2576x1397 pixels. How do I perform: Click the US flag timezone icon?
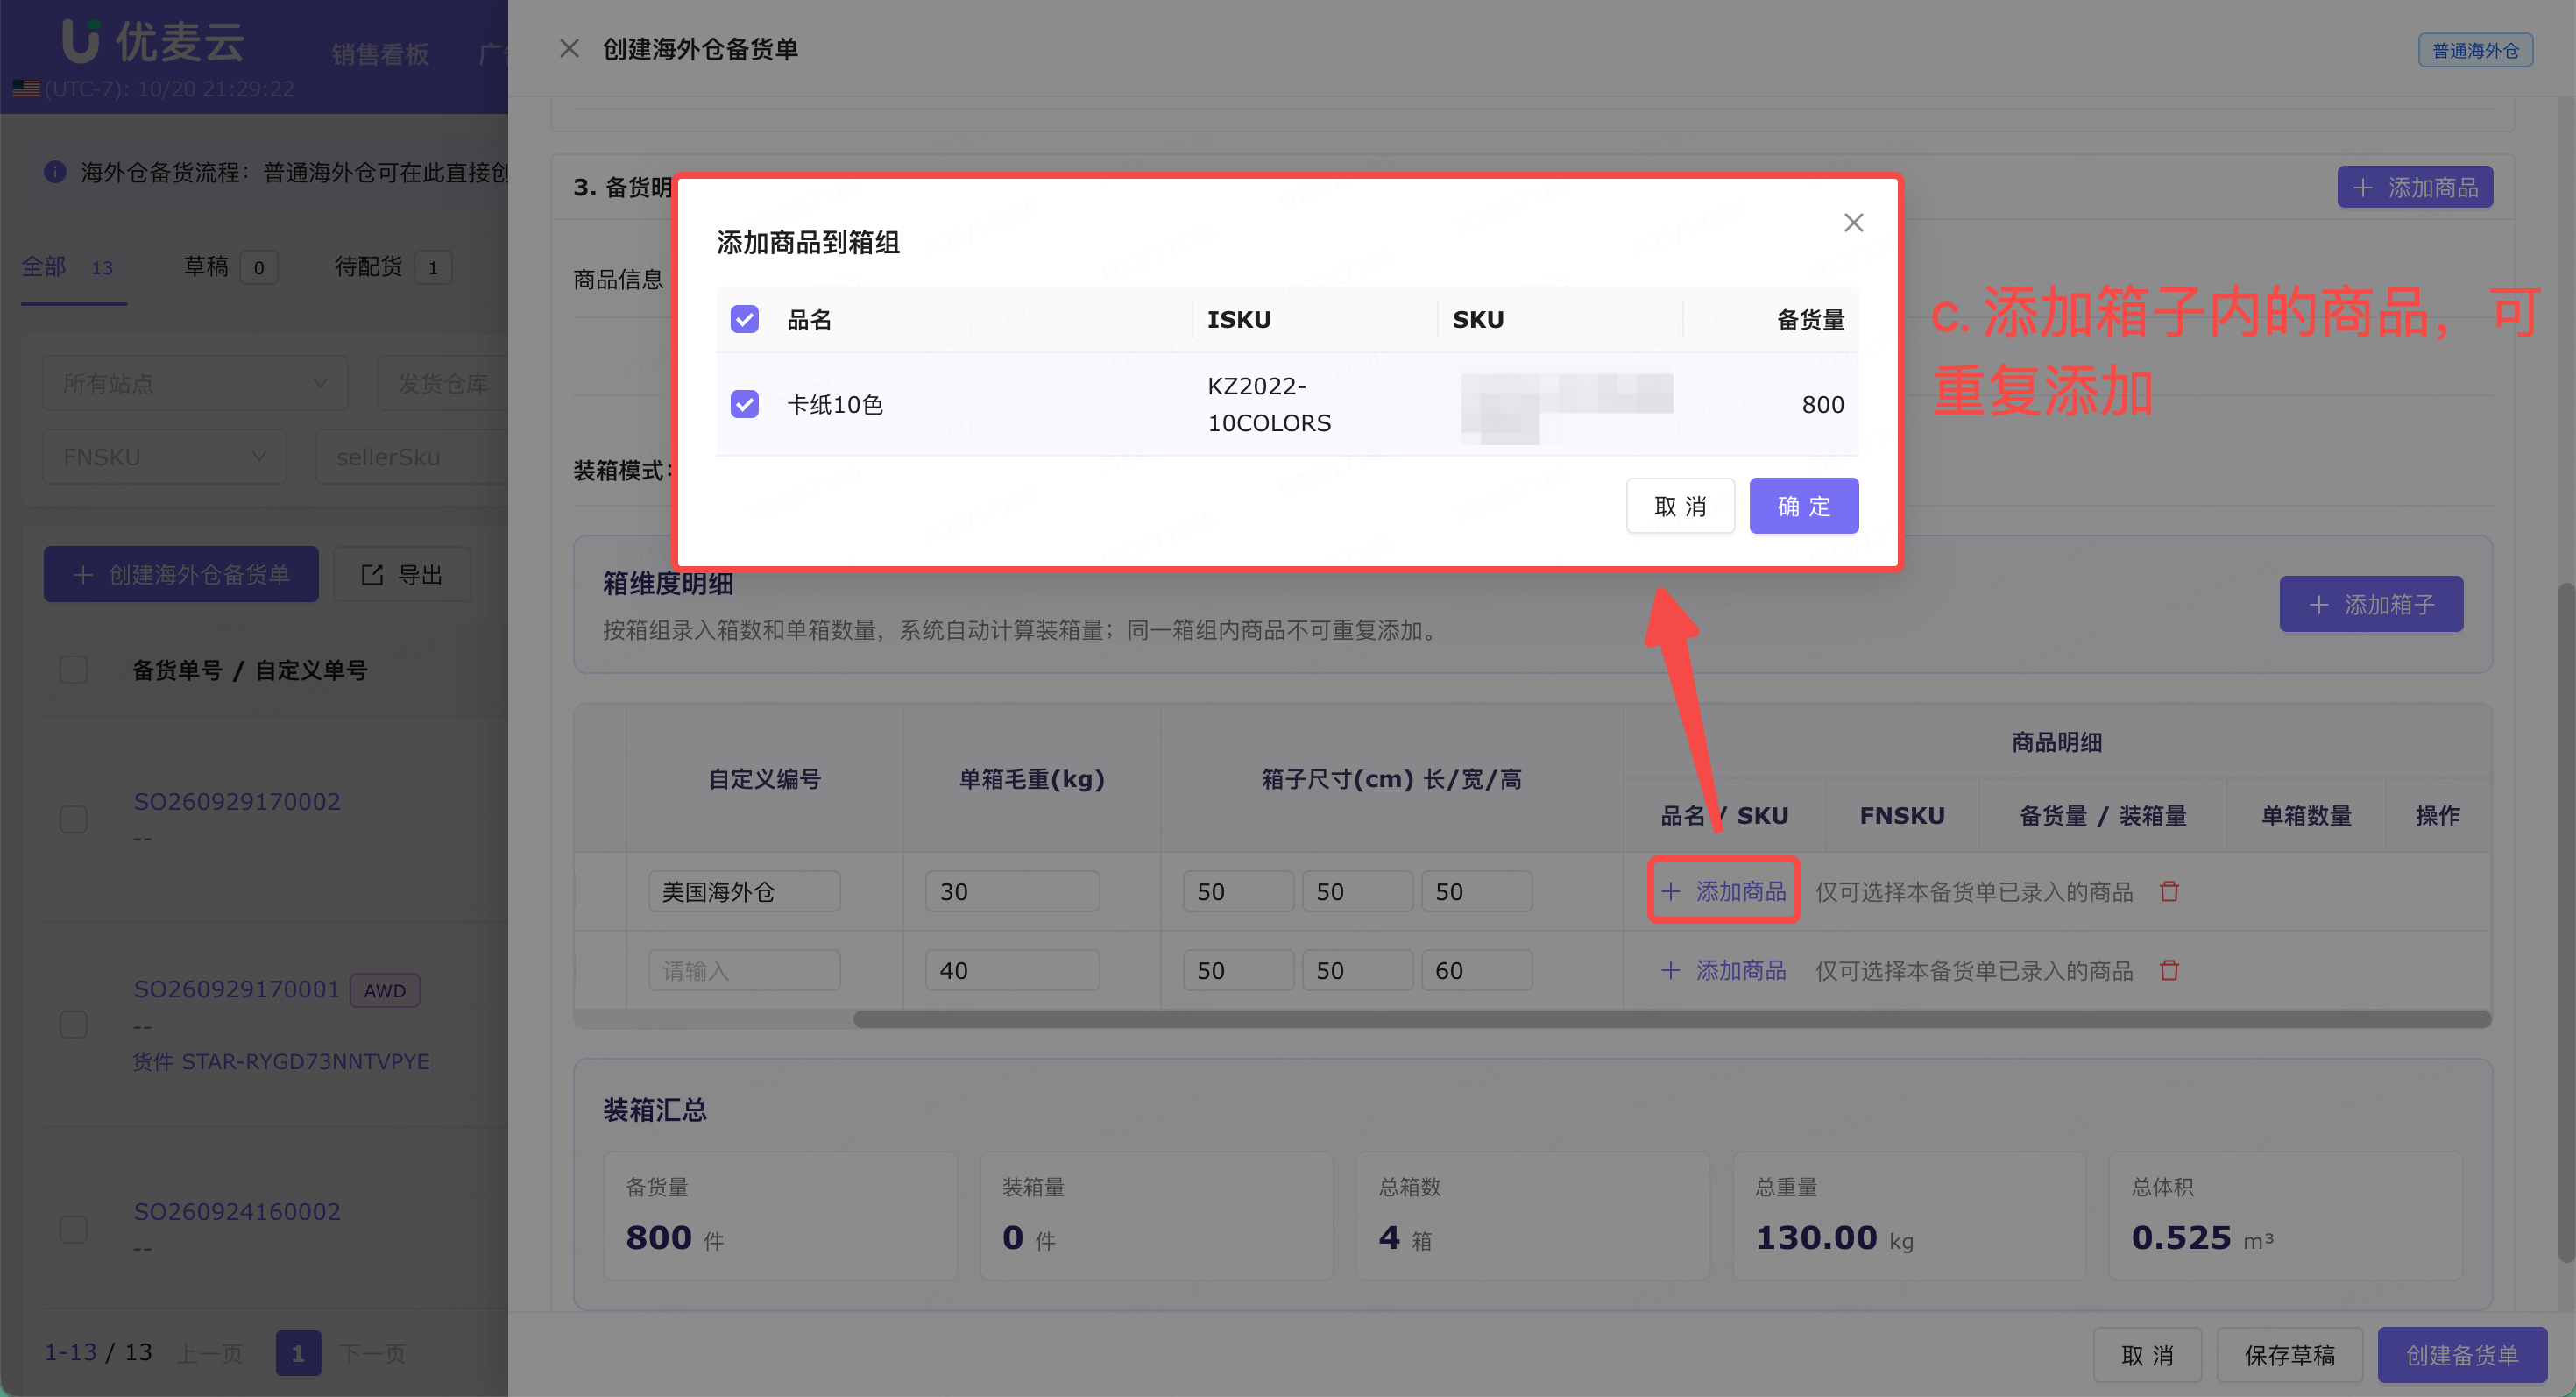coord(26,88)
